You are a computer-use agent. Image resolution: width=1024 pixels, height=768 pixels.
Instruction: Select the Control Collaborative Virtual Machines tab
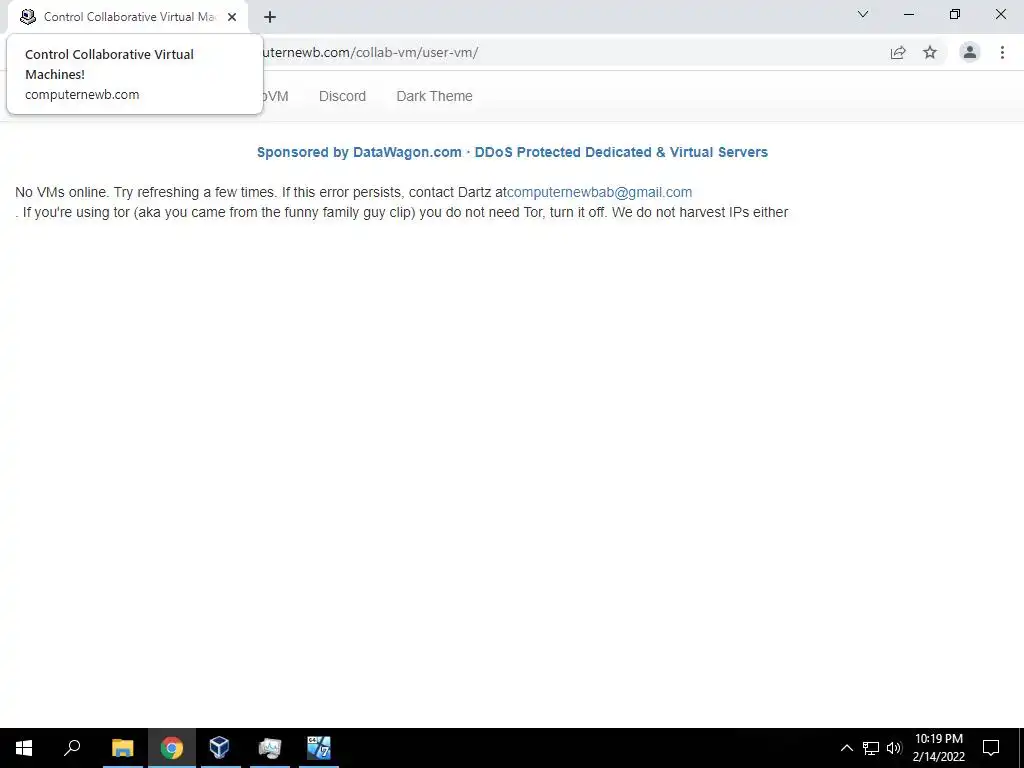point(128,17)
